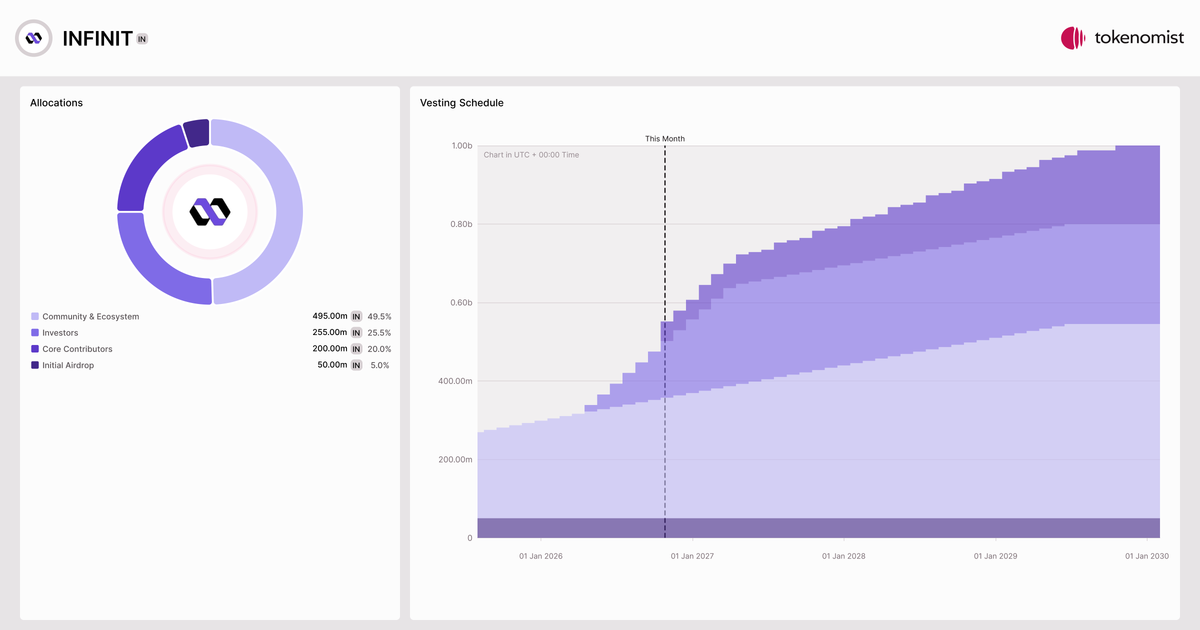The width and height of the screenshot is (1200, 630).
Task: Click the 0.60b y-axis label
Action: coord(461,303)
